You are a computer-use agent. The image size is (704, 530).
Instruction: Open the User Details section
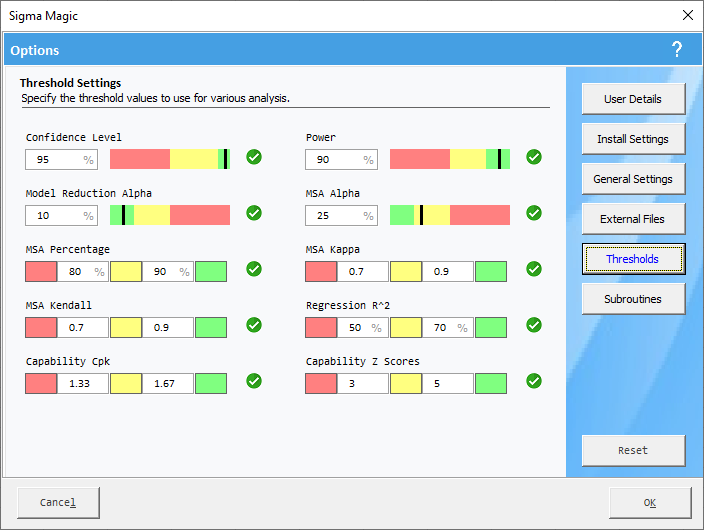(x=633, y=99)
